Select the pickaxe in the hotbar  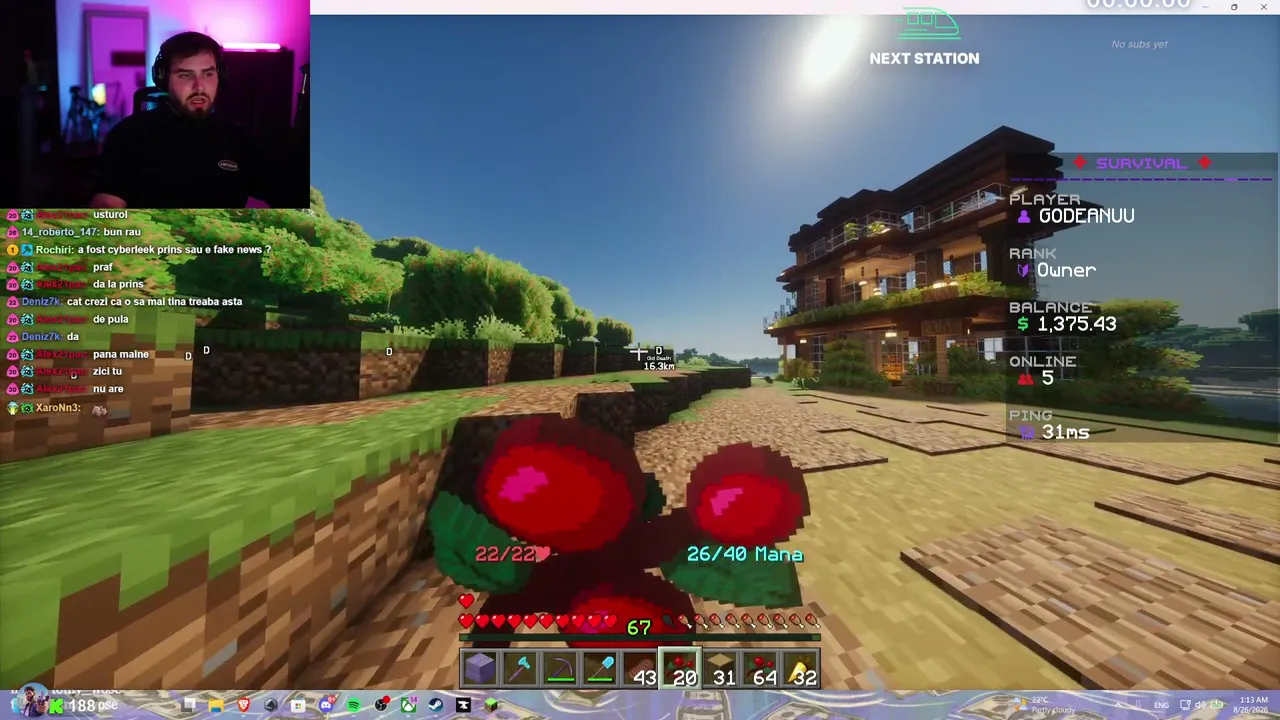(560, 669)
